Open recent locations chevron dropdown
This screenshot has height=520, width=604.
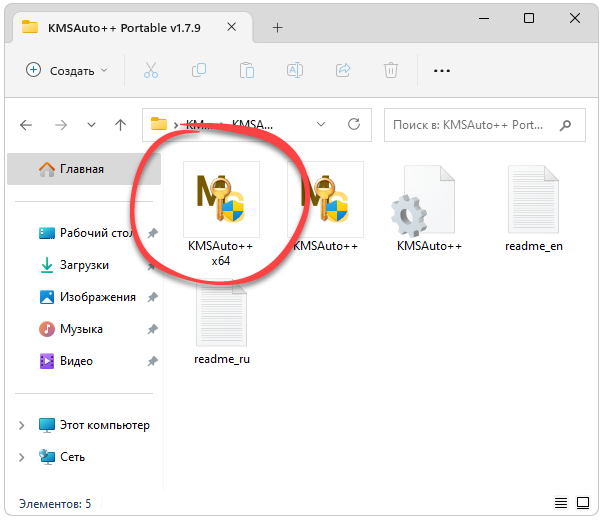coord(91,125)
